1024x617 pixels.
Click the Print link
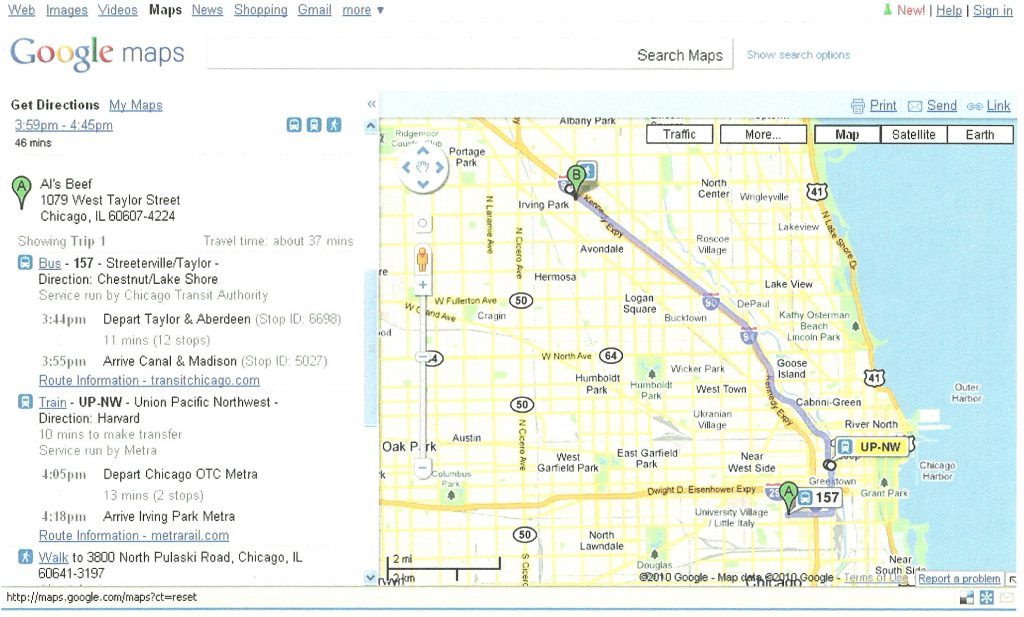tap(883, 106)
